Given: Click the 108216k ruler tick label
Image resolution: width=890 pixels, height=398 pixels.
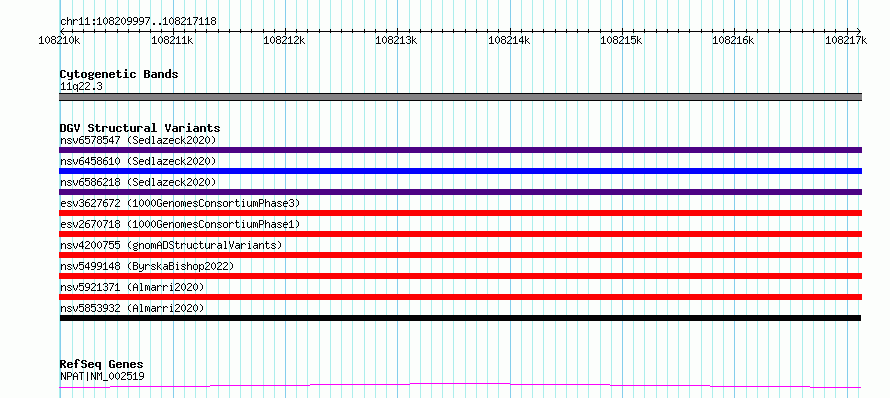Looking at the screenshot, I should 734,40.
